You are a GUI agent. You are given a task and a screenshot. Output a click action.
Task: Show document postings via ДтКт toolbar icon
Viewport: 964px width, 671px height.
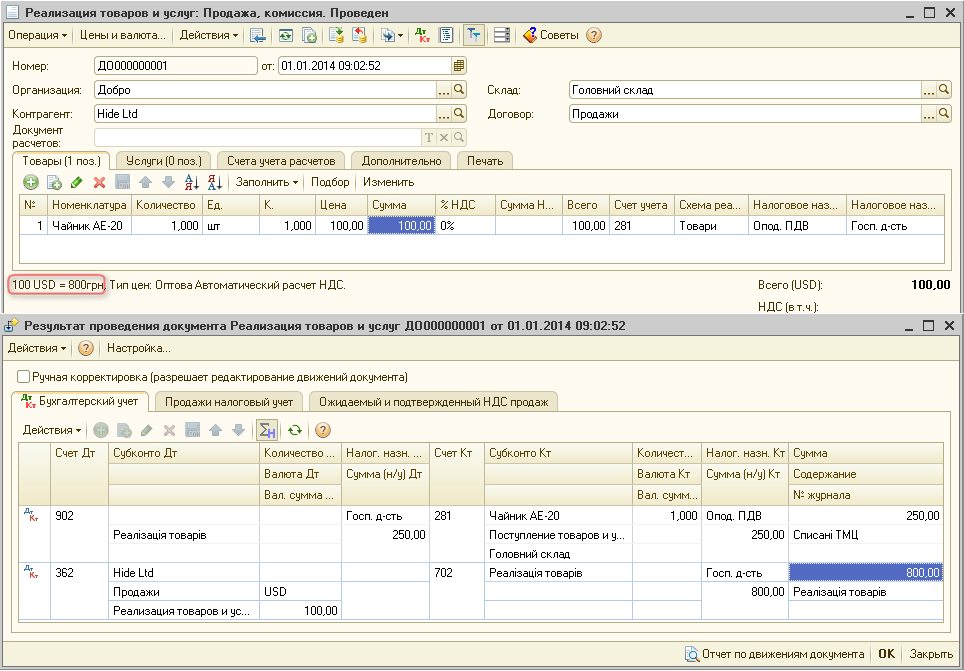coord(422,35)
